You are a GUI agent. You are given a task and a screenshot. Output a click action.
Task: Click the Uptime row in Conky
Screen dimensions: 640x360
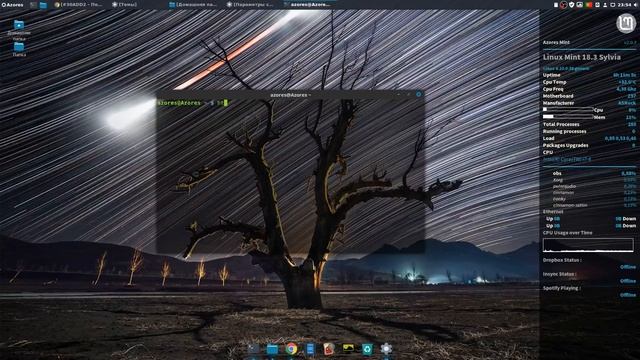coord(589,75)
